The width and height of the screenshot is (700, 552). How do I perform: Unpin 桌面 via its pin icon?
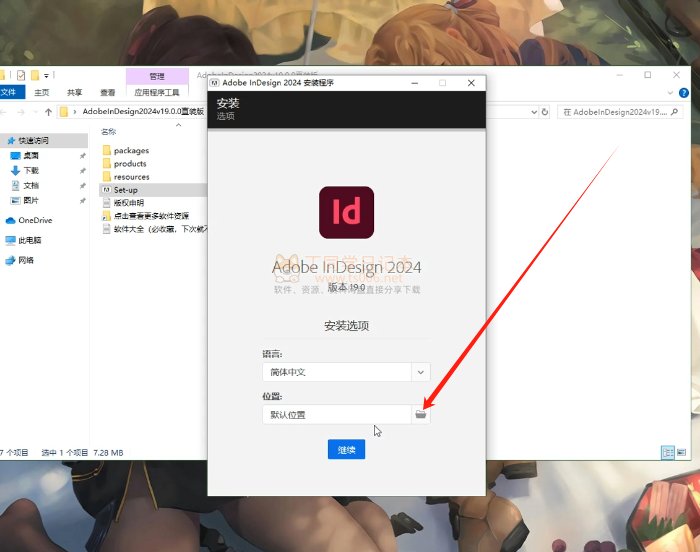point(83,156)
